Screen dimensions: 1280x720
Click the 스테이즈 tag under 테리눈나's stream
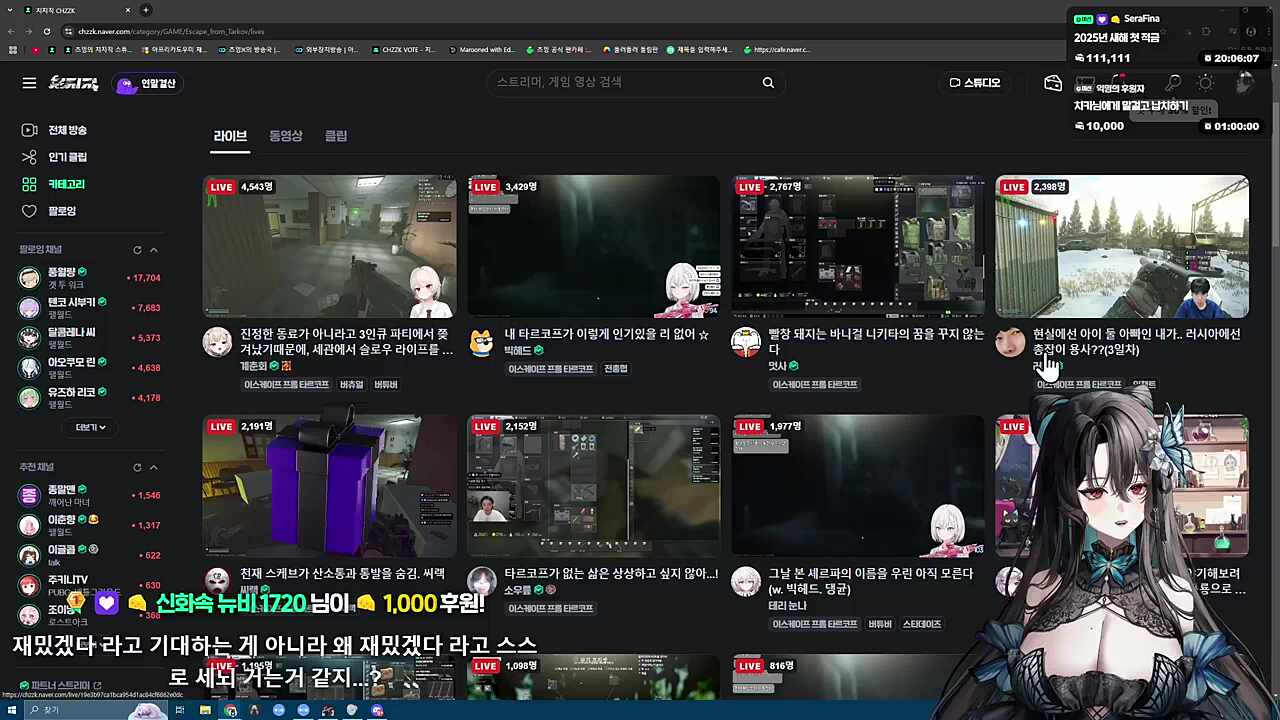pos(922,624)
